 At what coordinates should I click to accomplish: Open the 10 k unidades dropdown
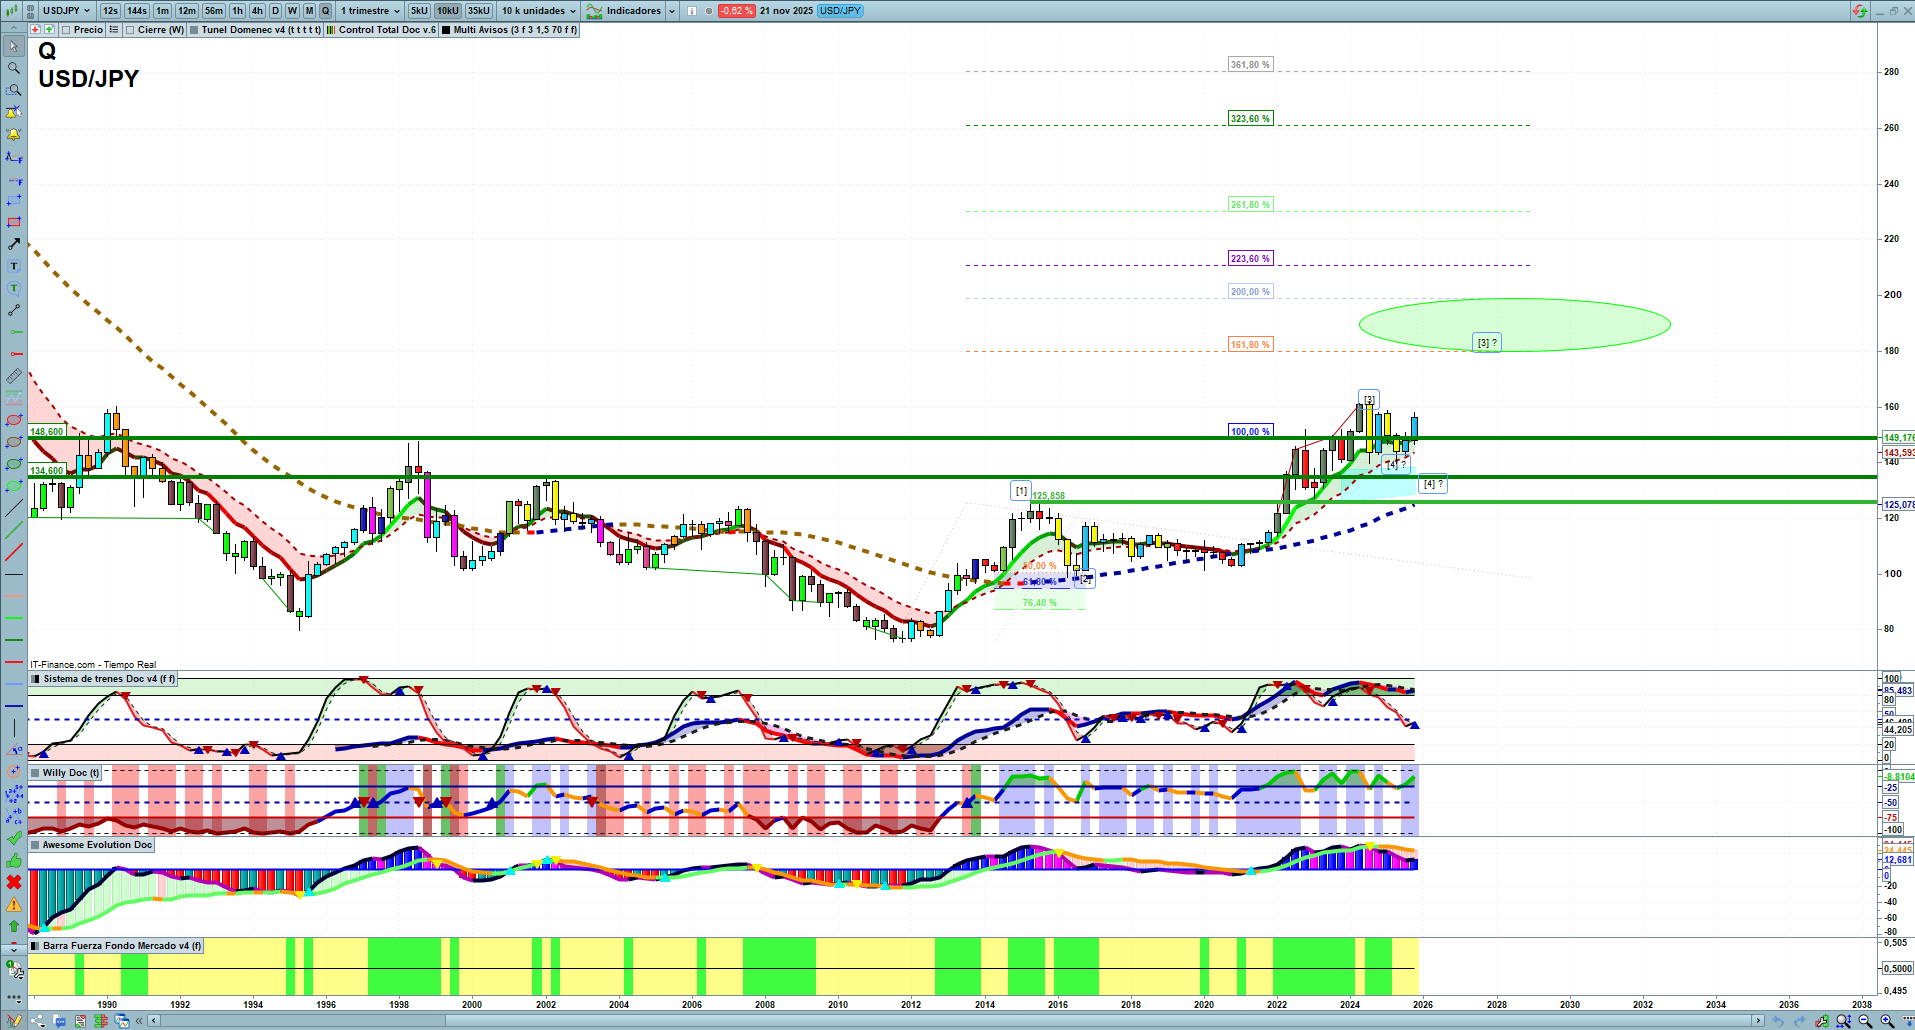point(539,11)
